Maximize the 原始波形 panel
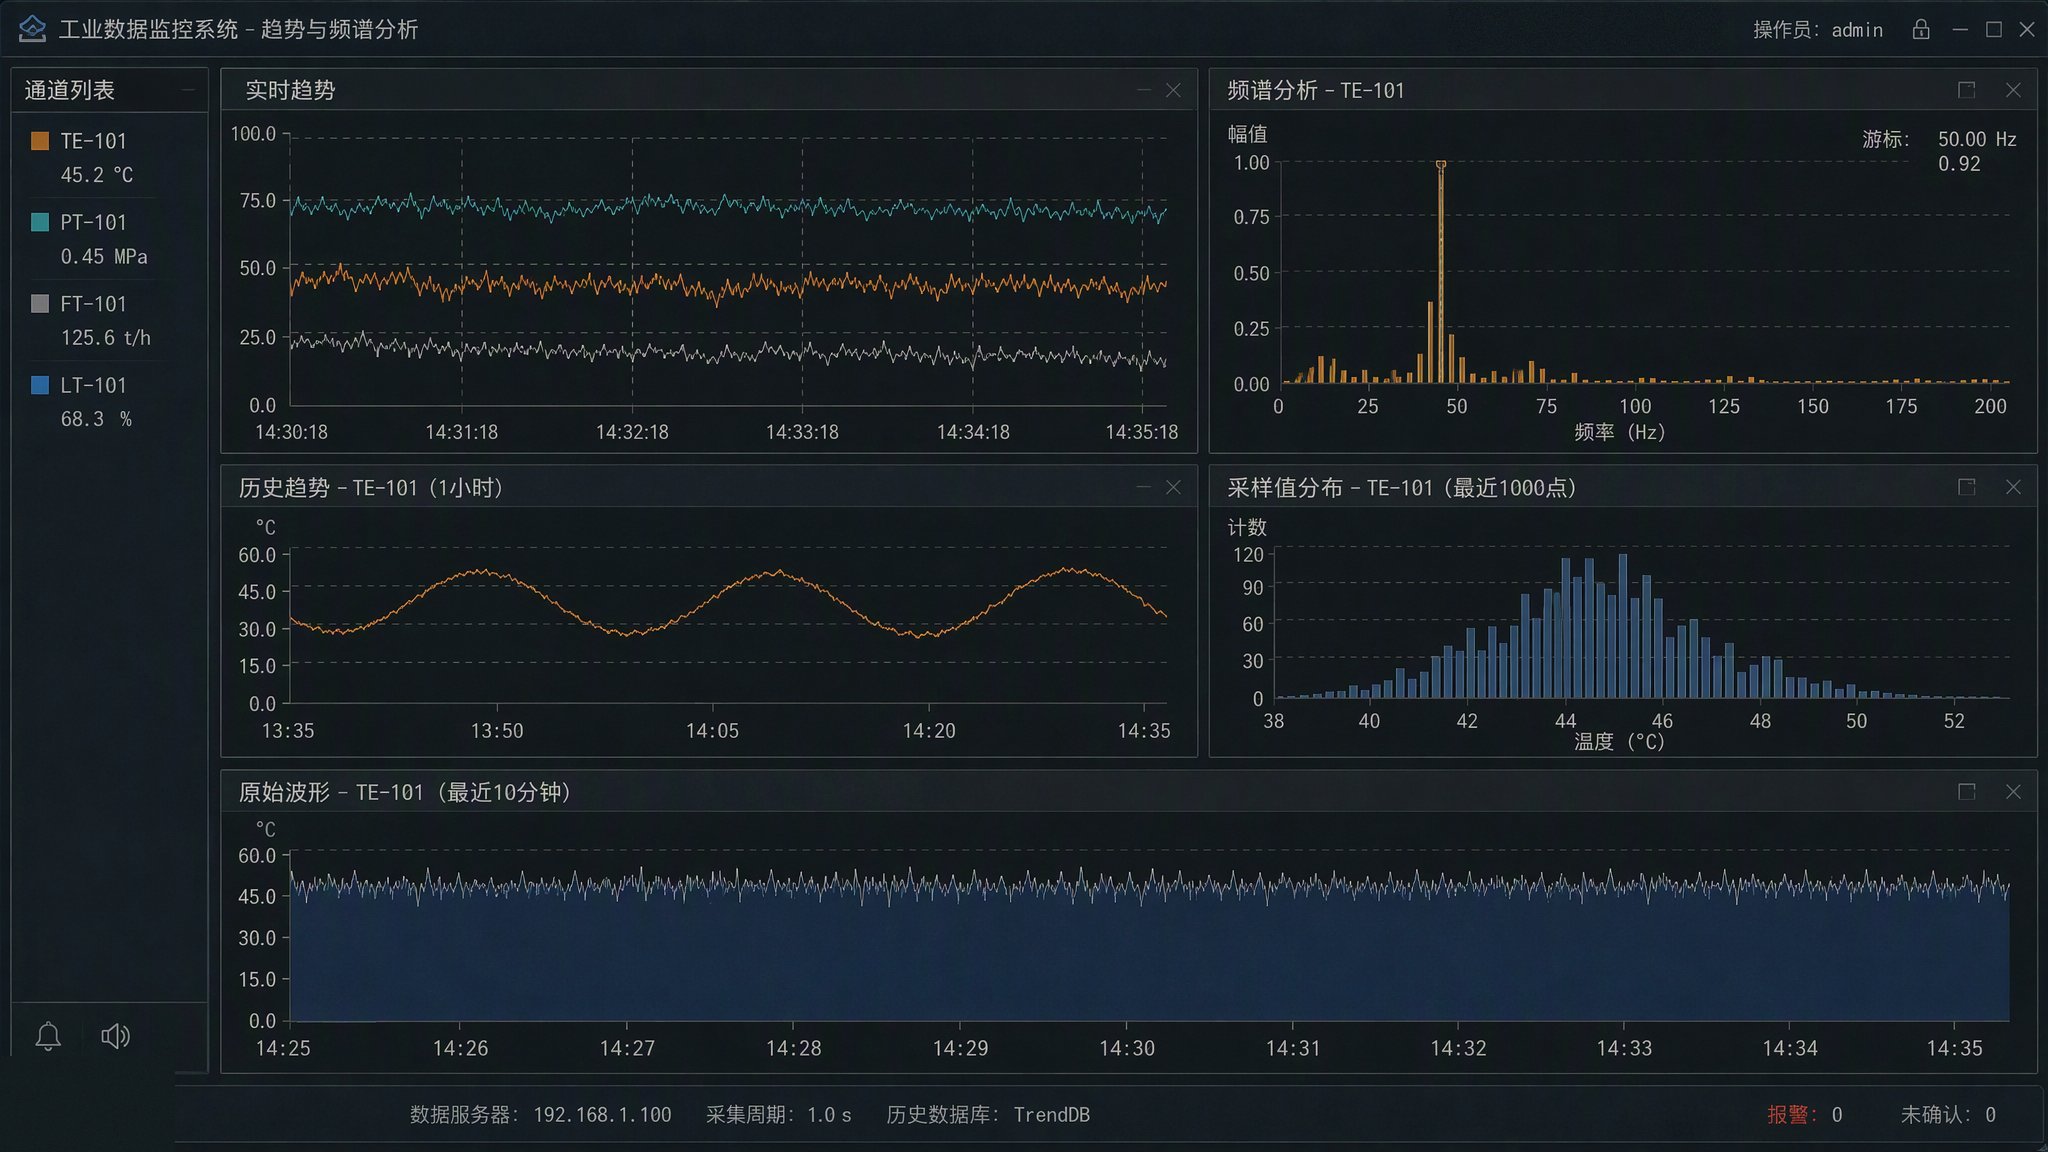 (x=1966, y=792)
